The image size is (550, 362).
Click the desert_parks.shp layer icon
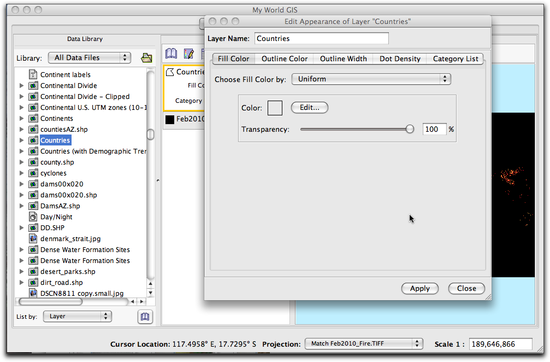pos(33,272)
